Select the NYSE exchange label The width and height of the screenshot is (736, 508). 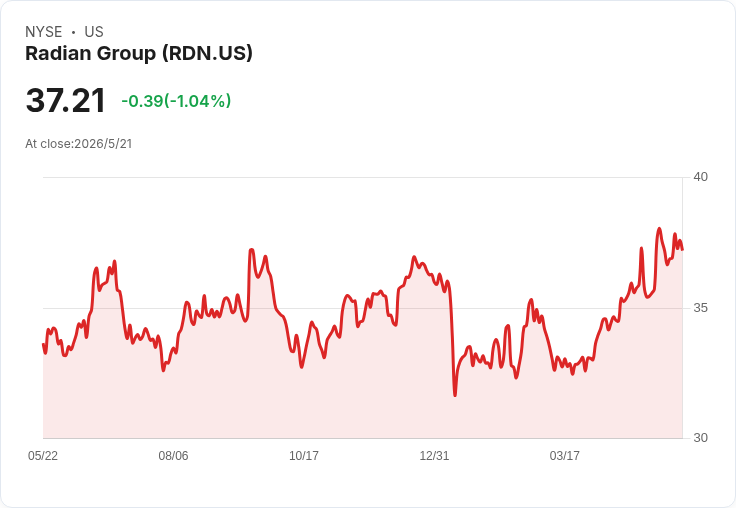coord(44,32)
